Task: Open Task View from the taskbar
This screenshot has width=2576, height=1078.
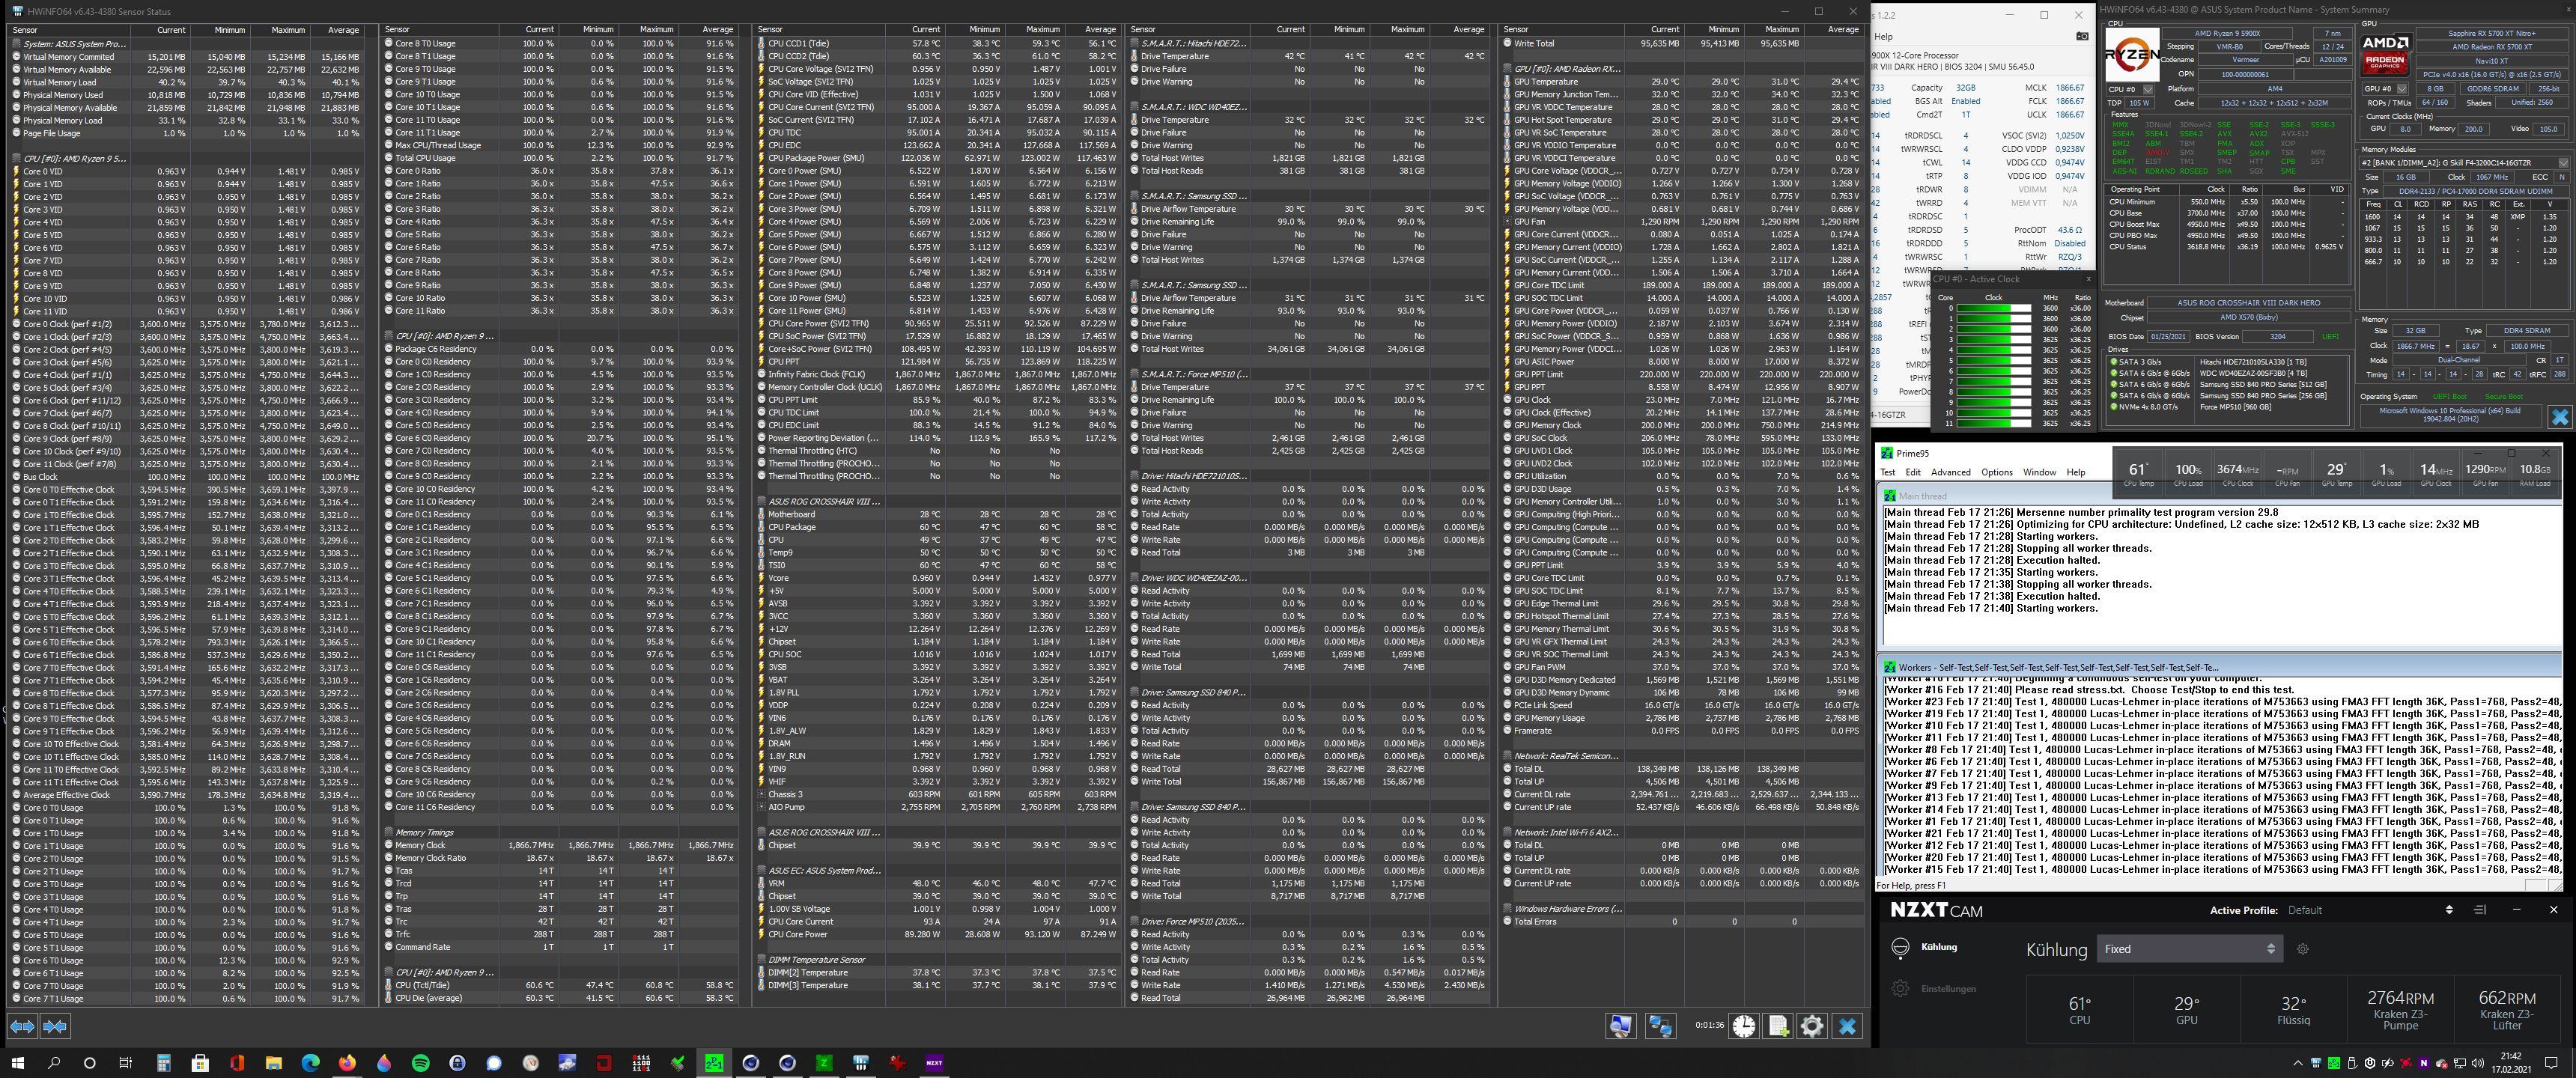Action: coord(125,1063)
